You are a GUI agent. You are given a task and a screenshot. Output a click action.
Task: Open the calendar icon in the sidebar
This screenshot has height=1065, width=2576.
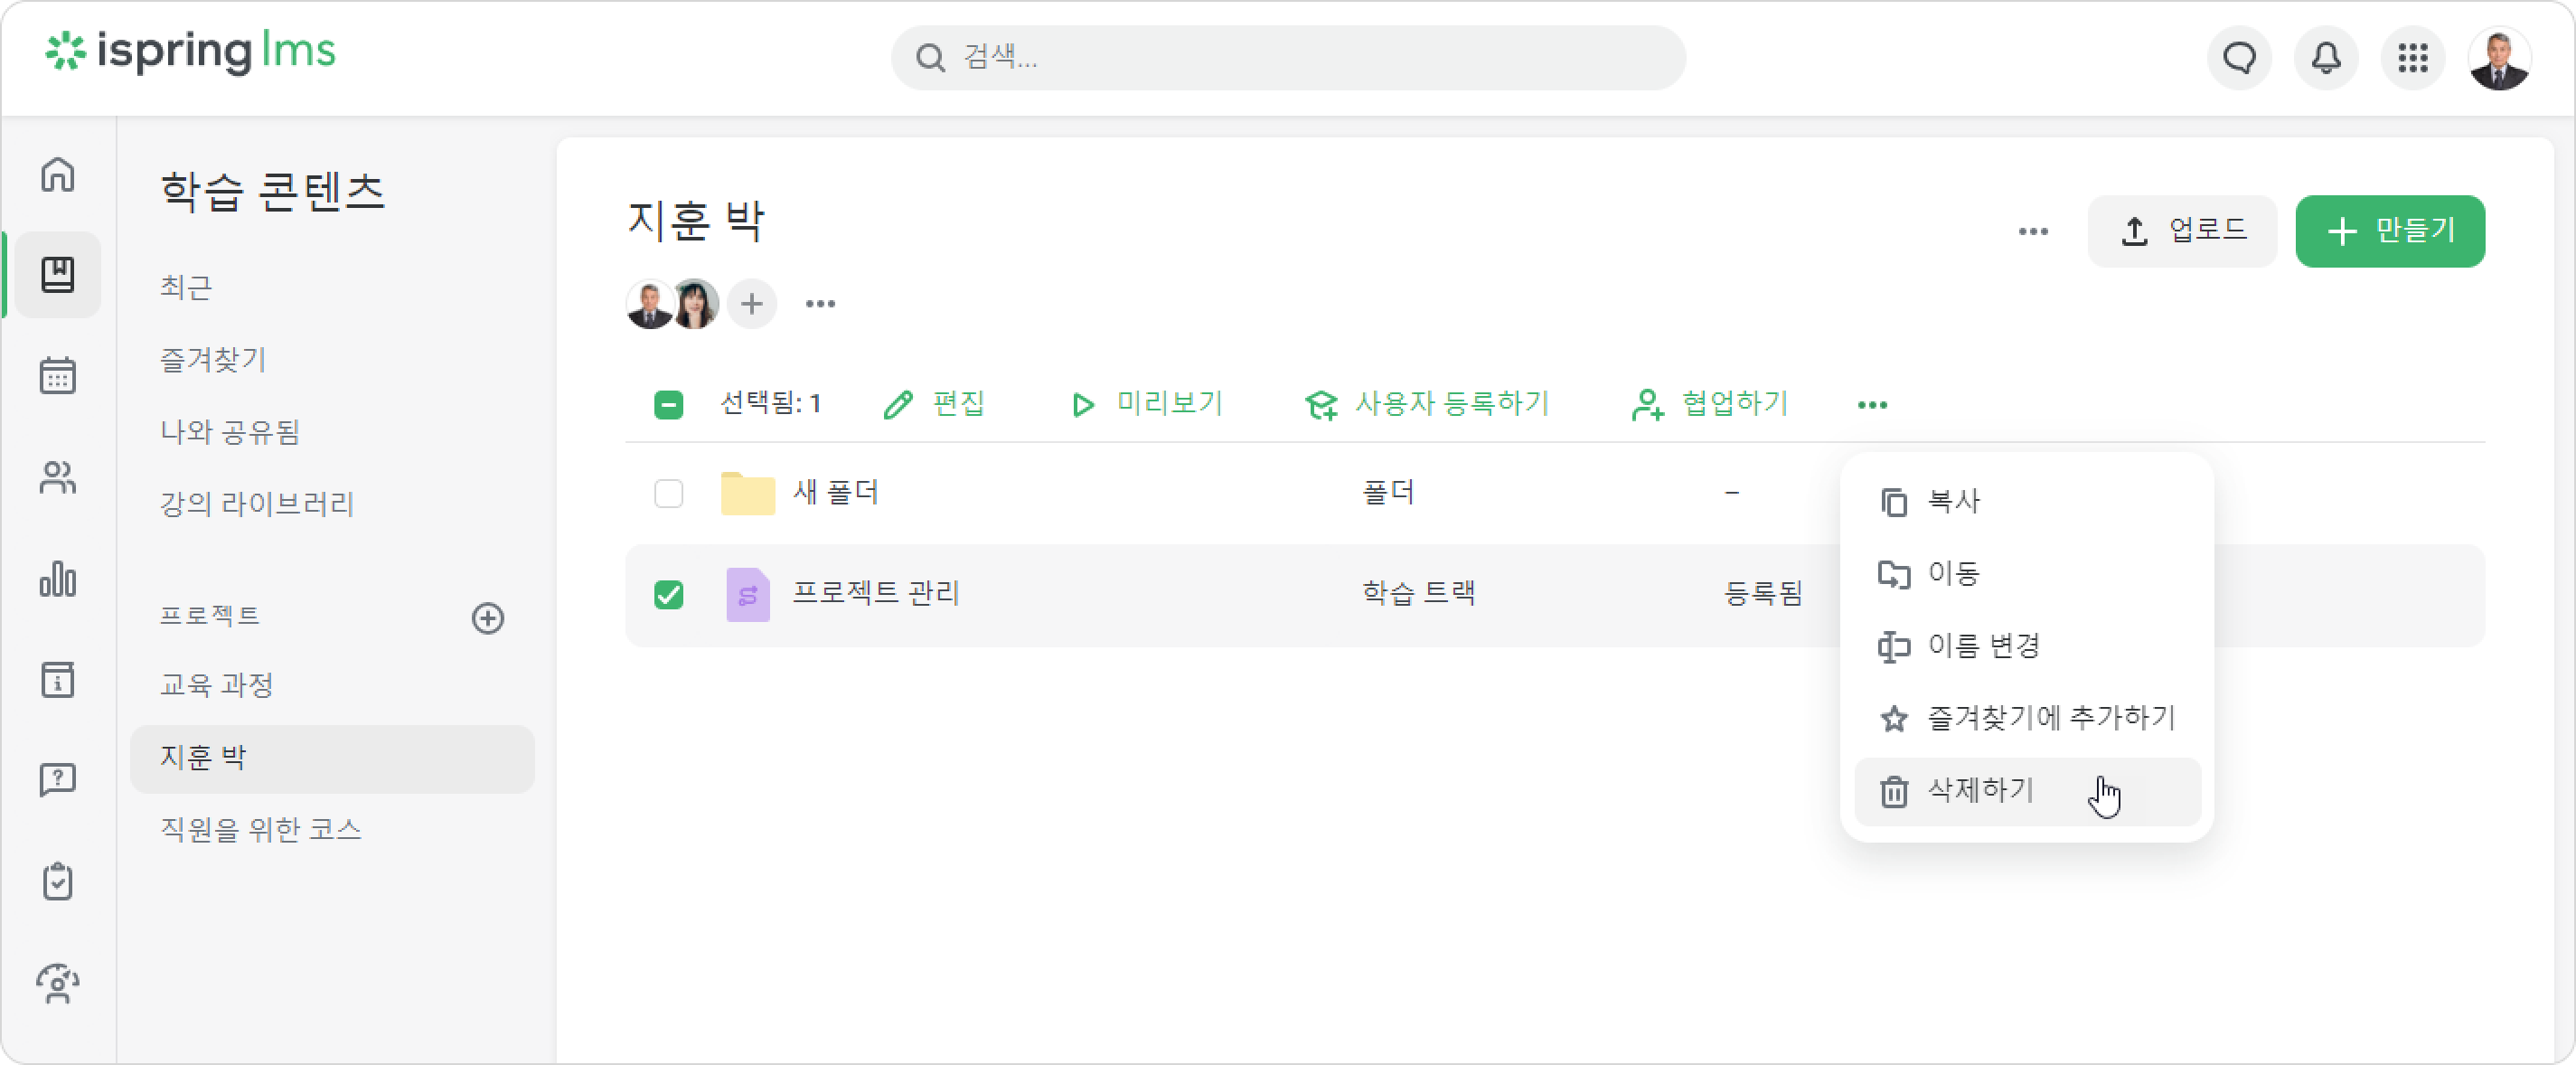click(58, 376)
